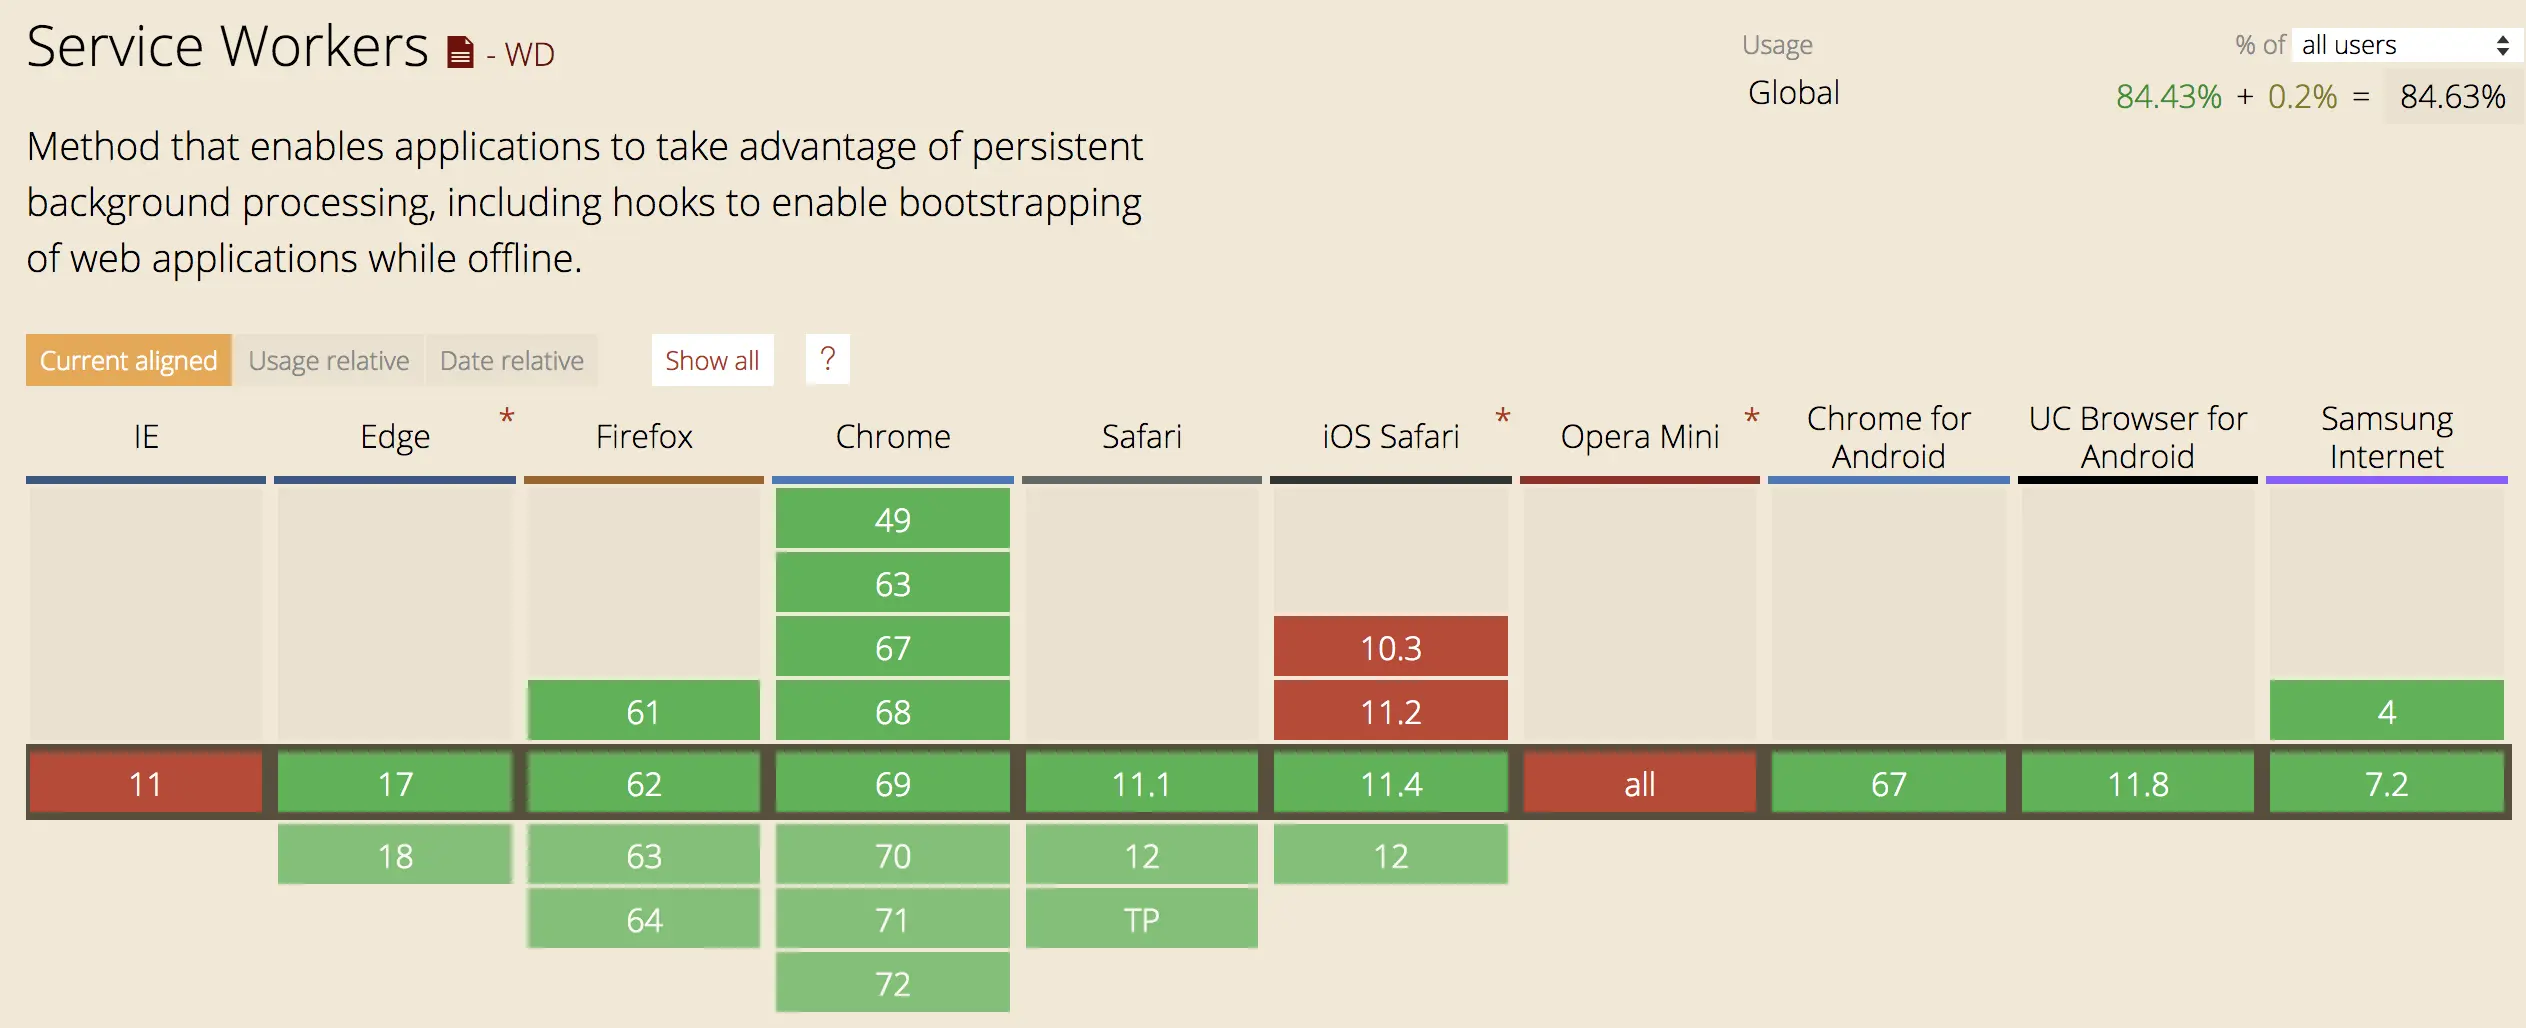
Task: Click the question mark help button
Action: click(x=827, y=359)
